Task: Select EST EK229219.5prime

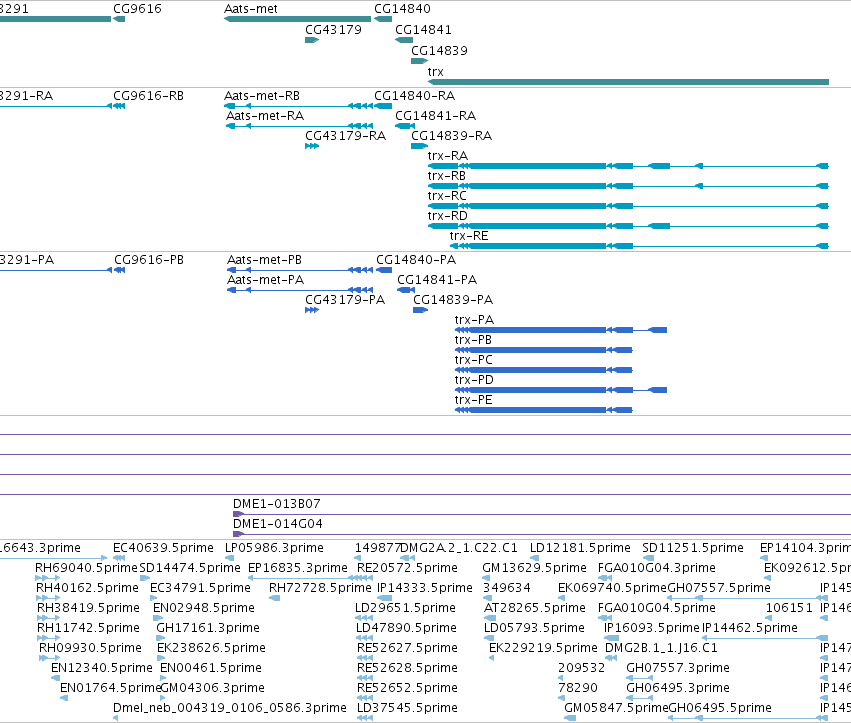Action: tap(543, 649)
